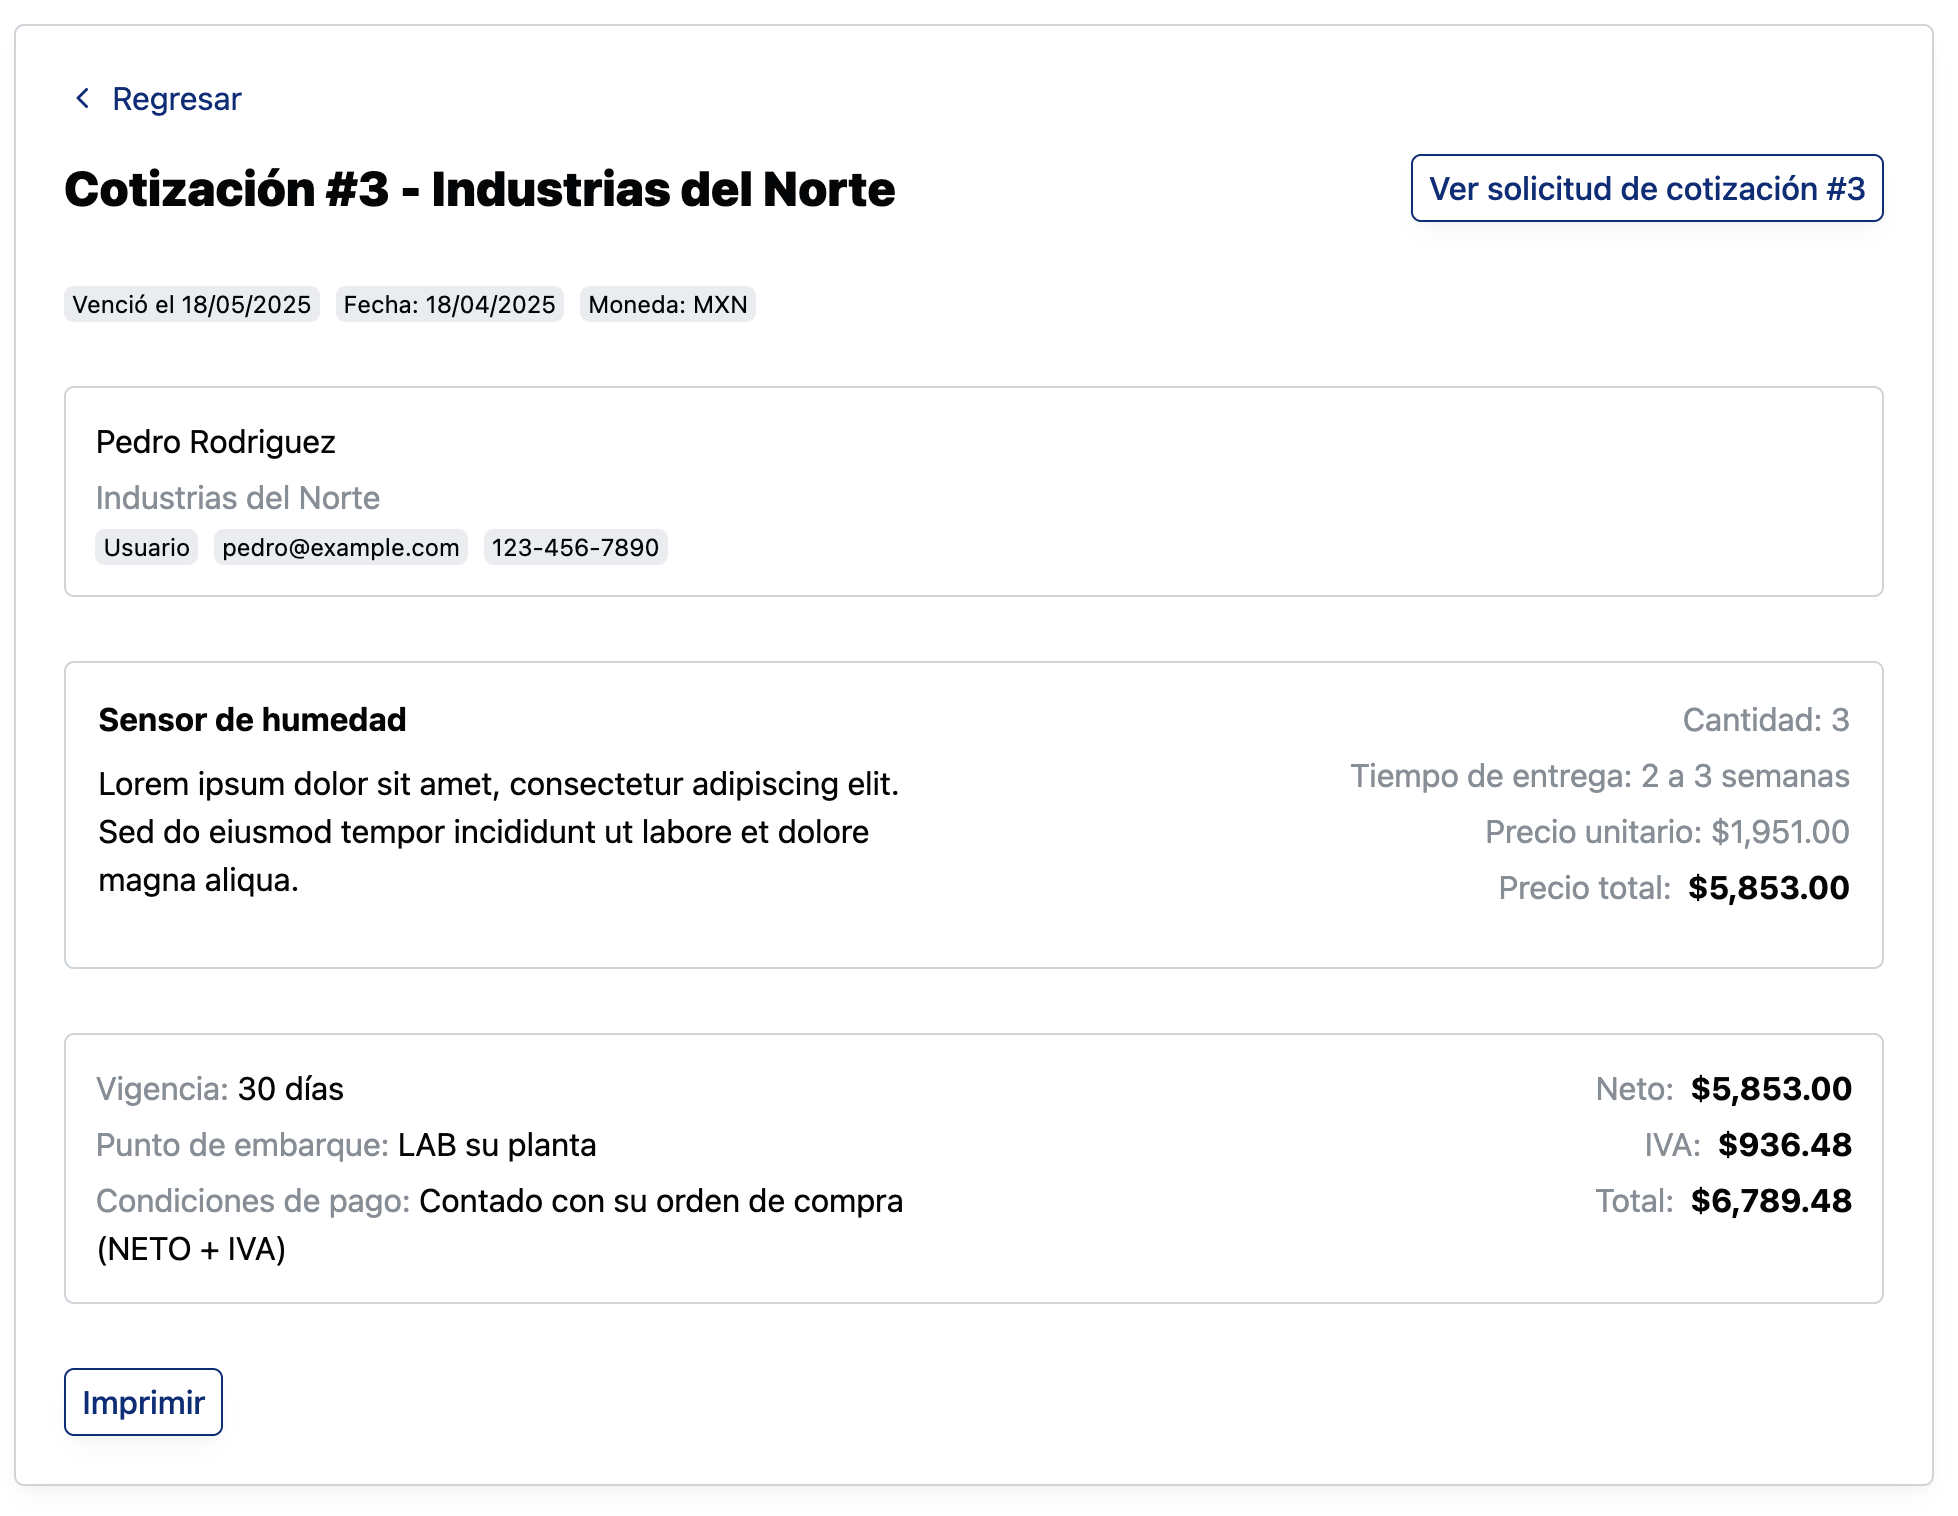Viewport: 1958px width, 1516px height.
Task: Select the Industrias del Norte company text
Action: [x=238, y=498]
